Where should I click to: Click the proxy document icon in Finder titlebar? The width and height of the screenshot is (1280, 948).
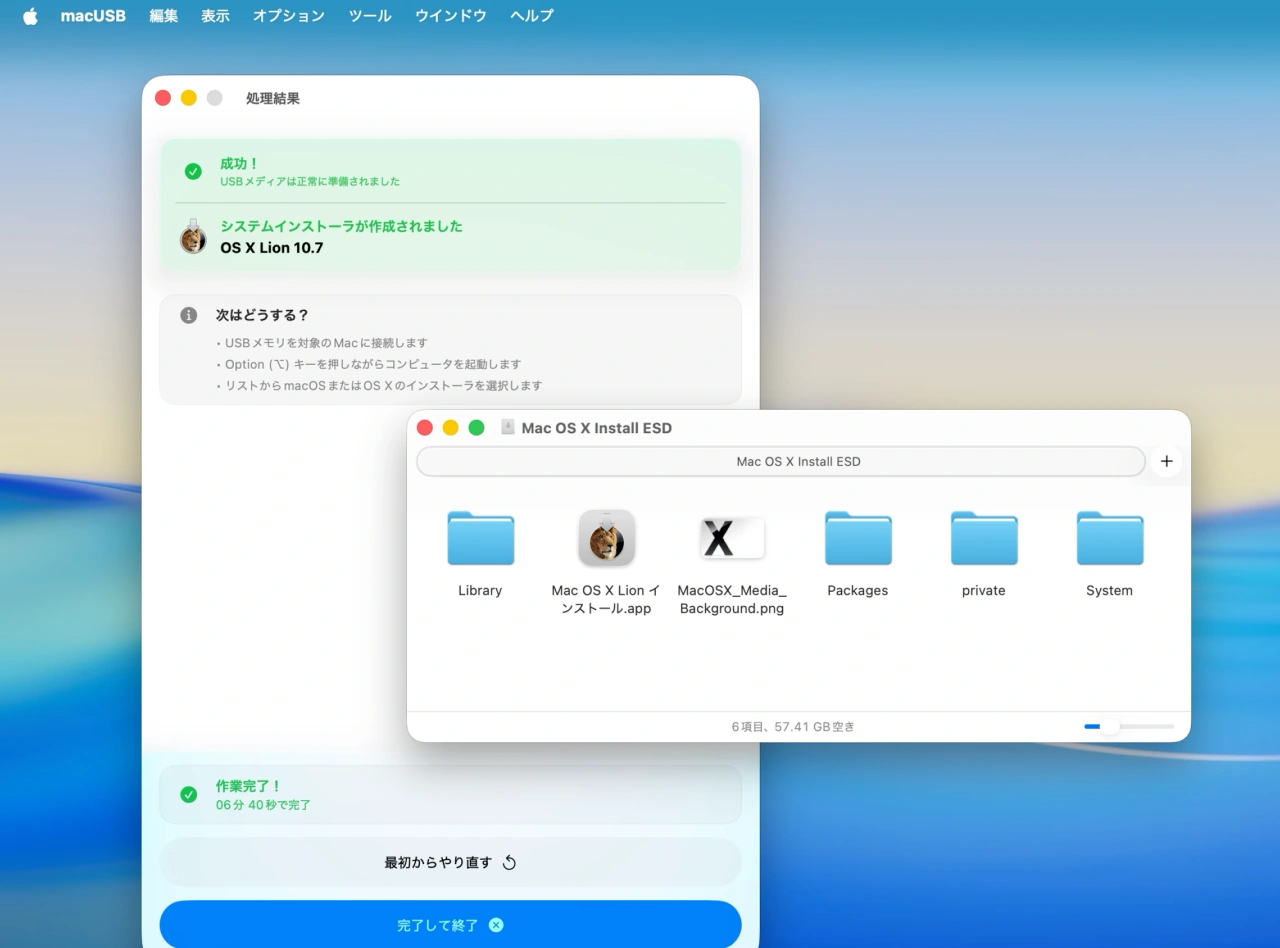(507, 427)
